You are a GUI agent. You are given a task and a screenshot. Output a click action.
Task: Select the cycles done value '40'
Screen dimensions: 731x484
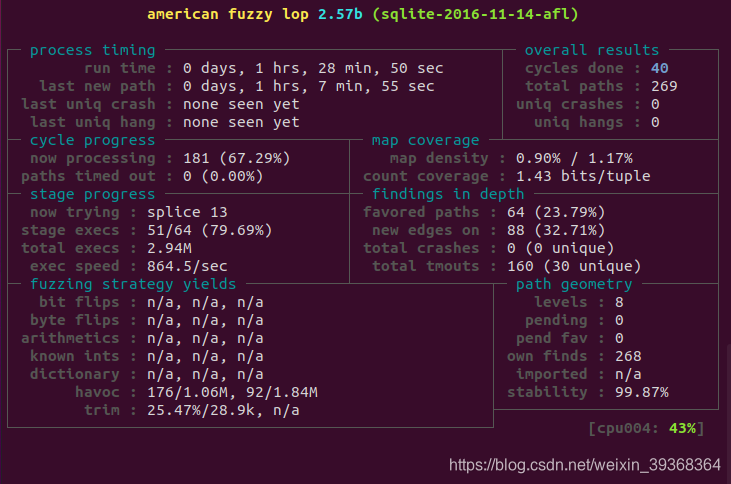660,69
